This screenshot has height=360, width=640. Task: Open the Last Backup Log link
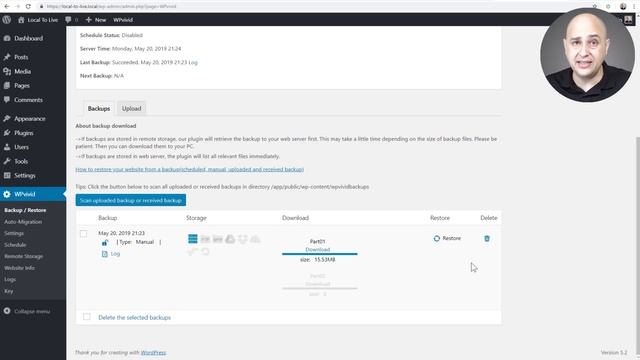(193, 62)
